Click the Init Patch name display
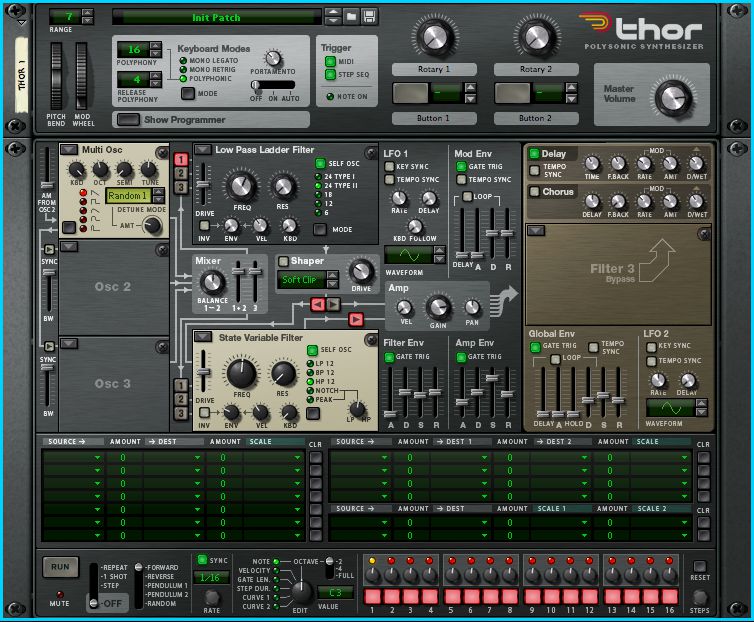The height and width of the screenshot is (622, 754). (216, 17)
